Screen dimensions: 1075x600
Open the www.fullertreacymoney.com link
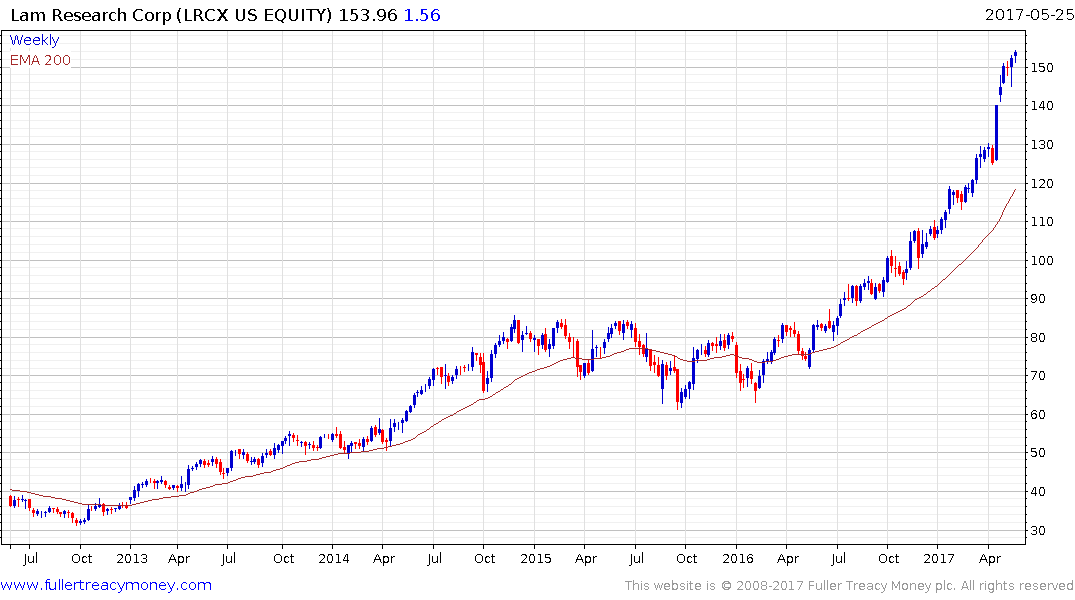(106, 585)
